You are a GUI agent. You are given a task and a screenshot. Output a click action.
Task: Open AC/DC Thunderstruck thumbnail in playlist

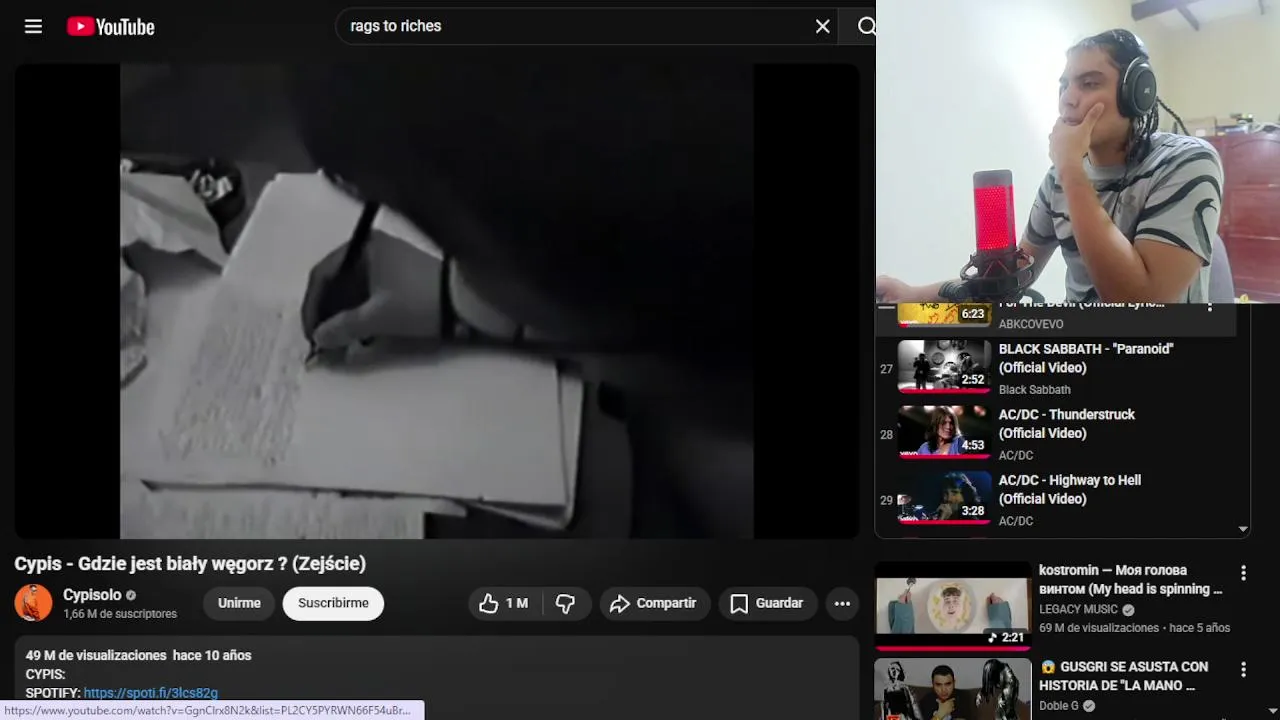click(944, 432)
